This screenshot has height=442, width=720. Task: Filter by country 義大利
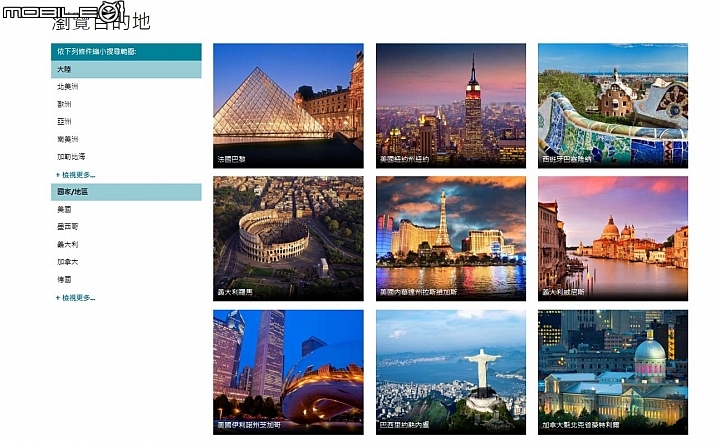pyautogui.click(x=68, y=244)
